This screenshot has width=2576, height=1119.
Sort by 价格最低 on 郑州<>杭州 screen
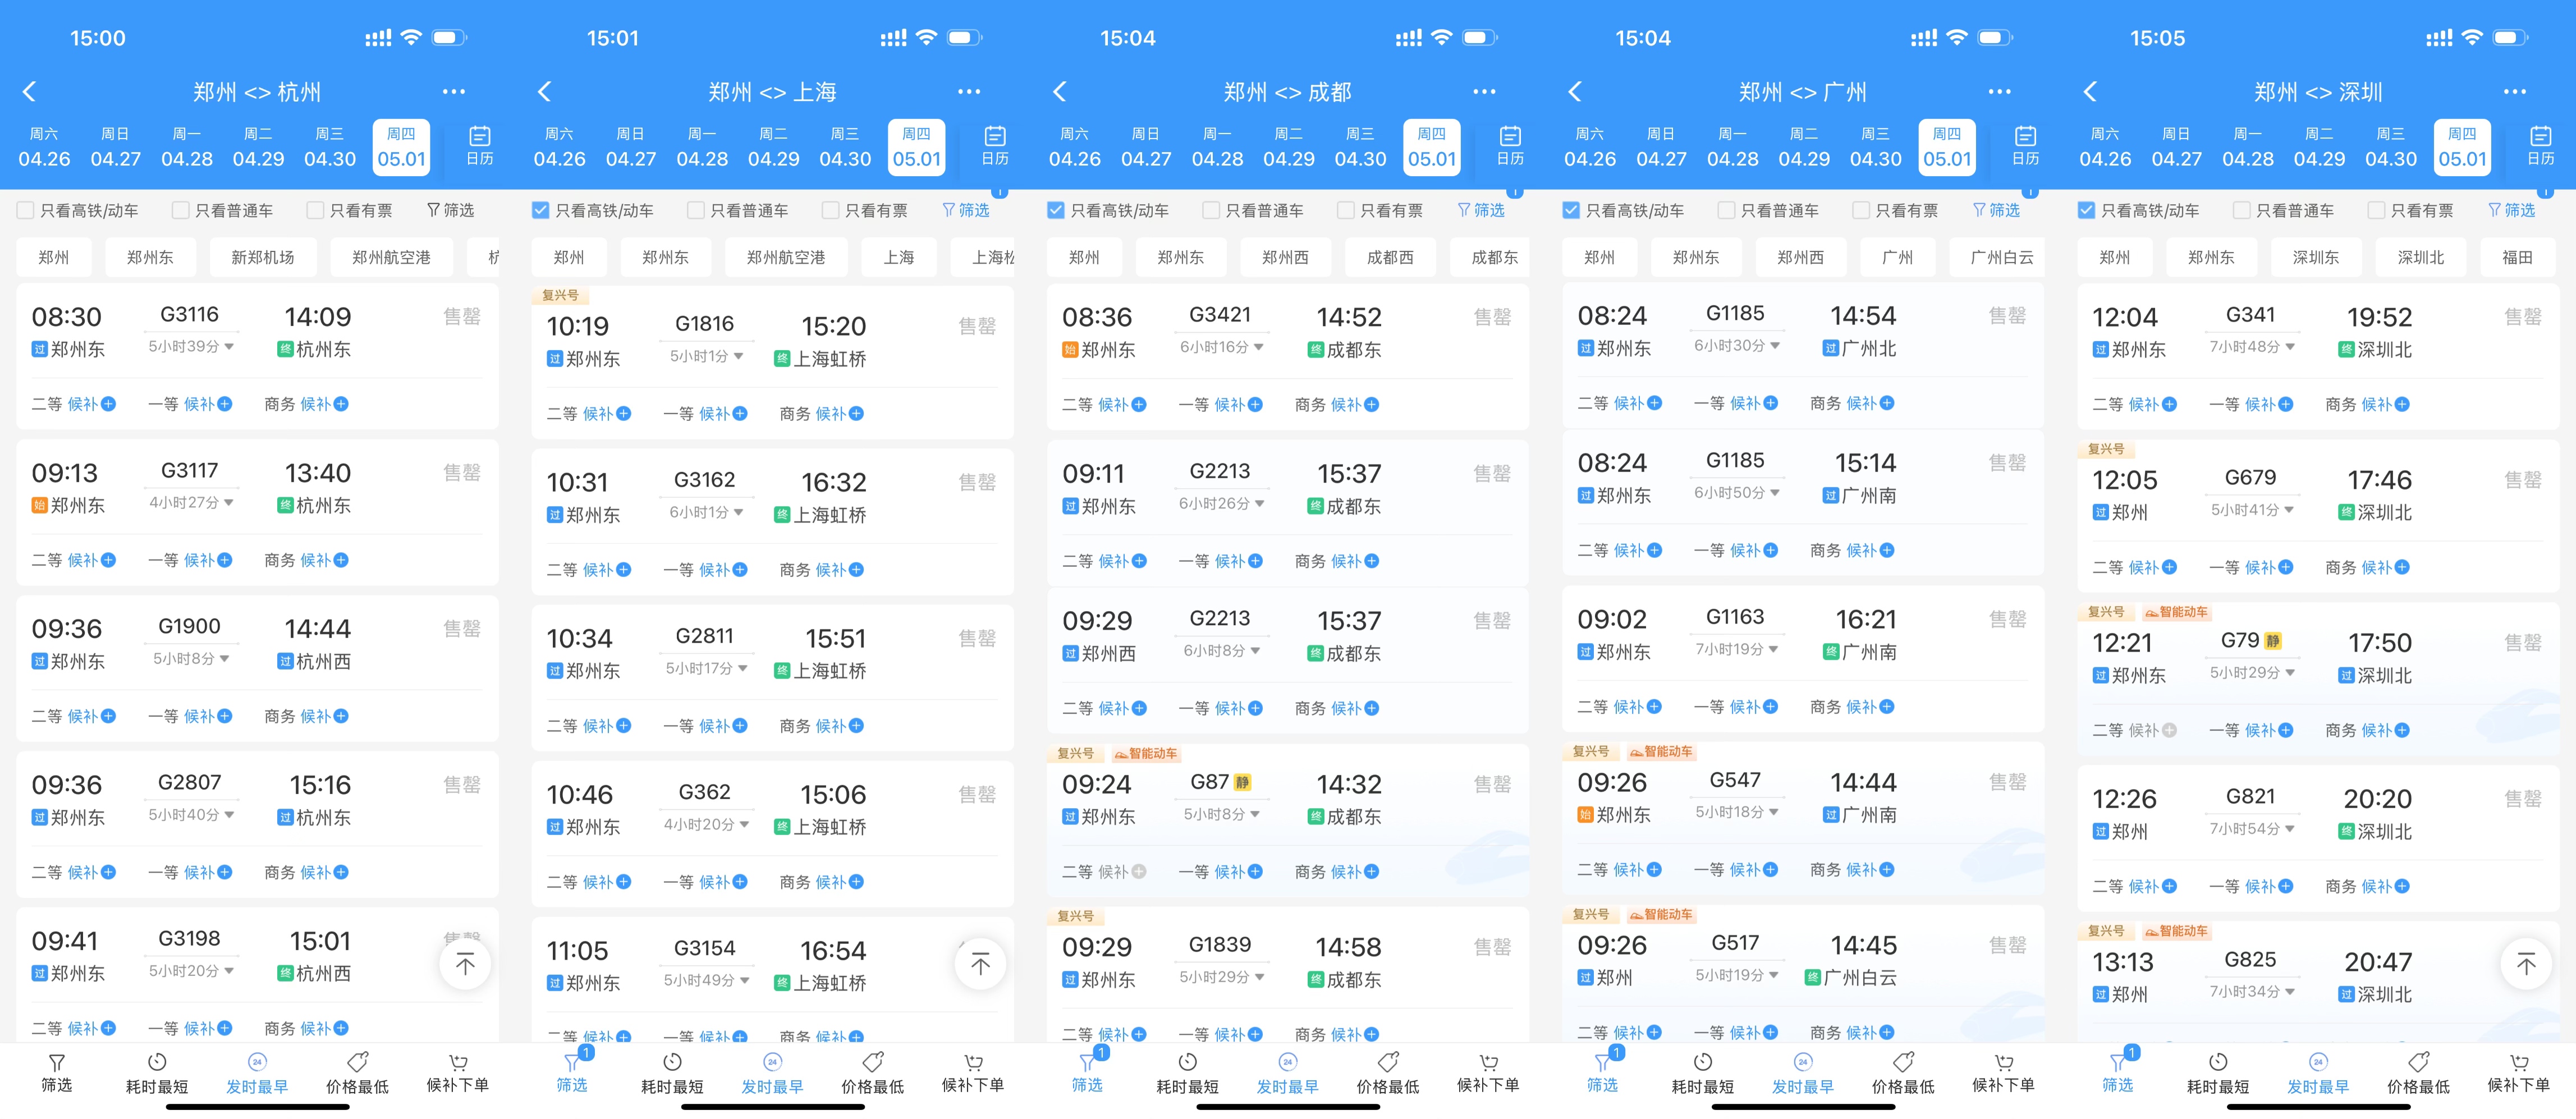click(357, 1073)
